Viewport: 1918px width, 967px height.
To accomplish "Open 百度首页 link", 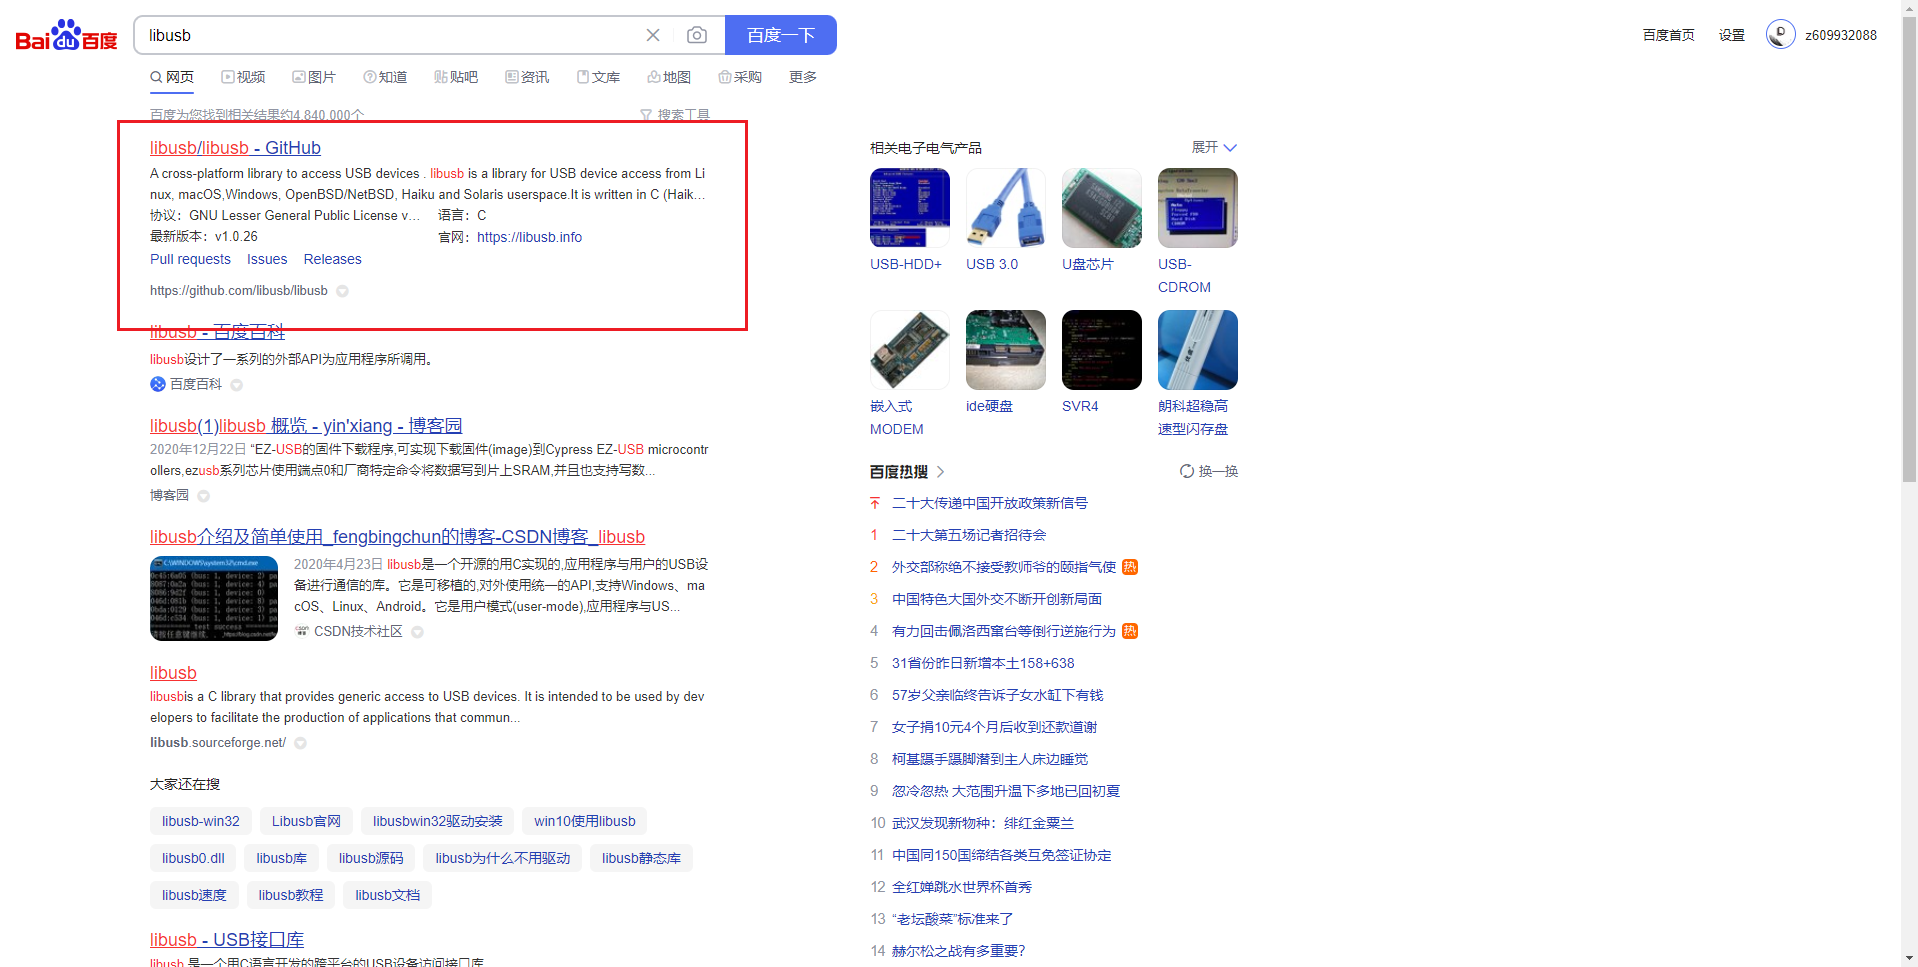I will click(x=1669, y=35).
